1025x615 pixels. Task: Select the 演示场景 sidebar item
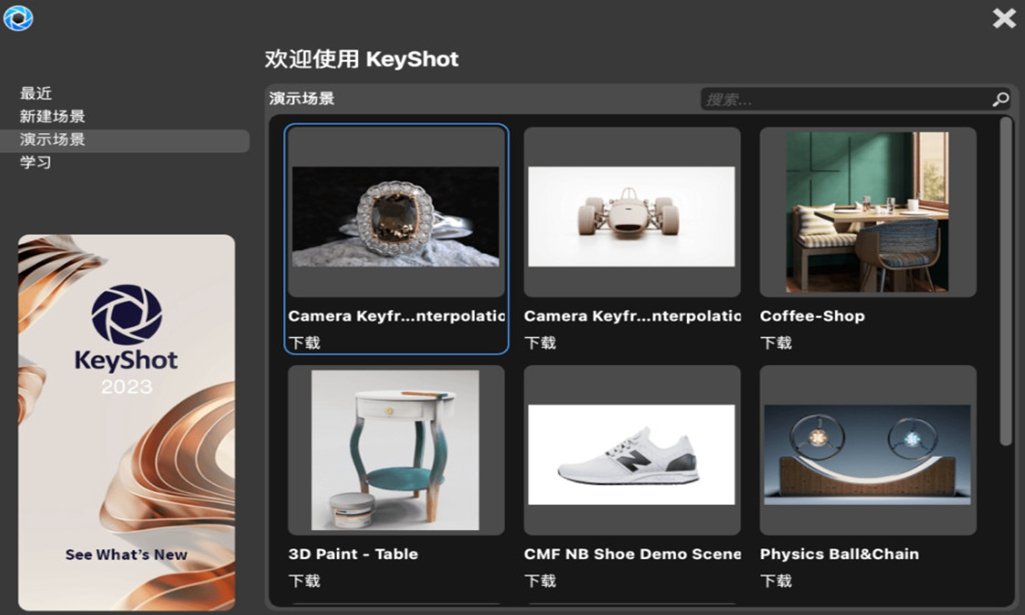click(124, 140)
